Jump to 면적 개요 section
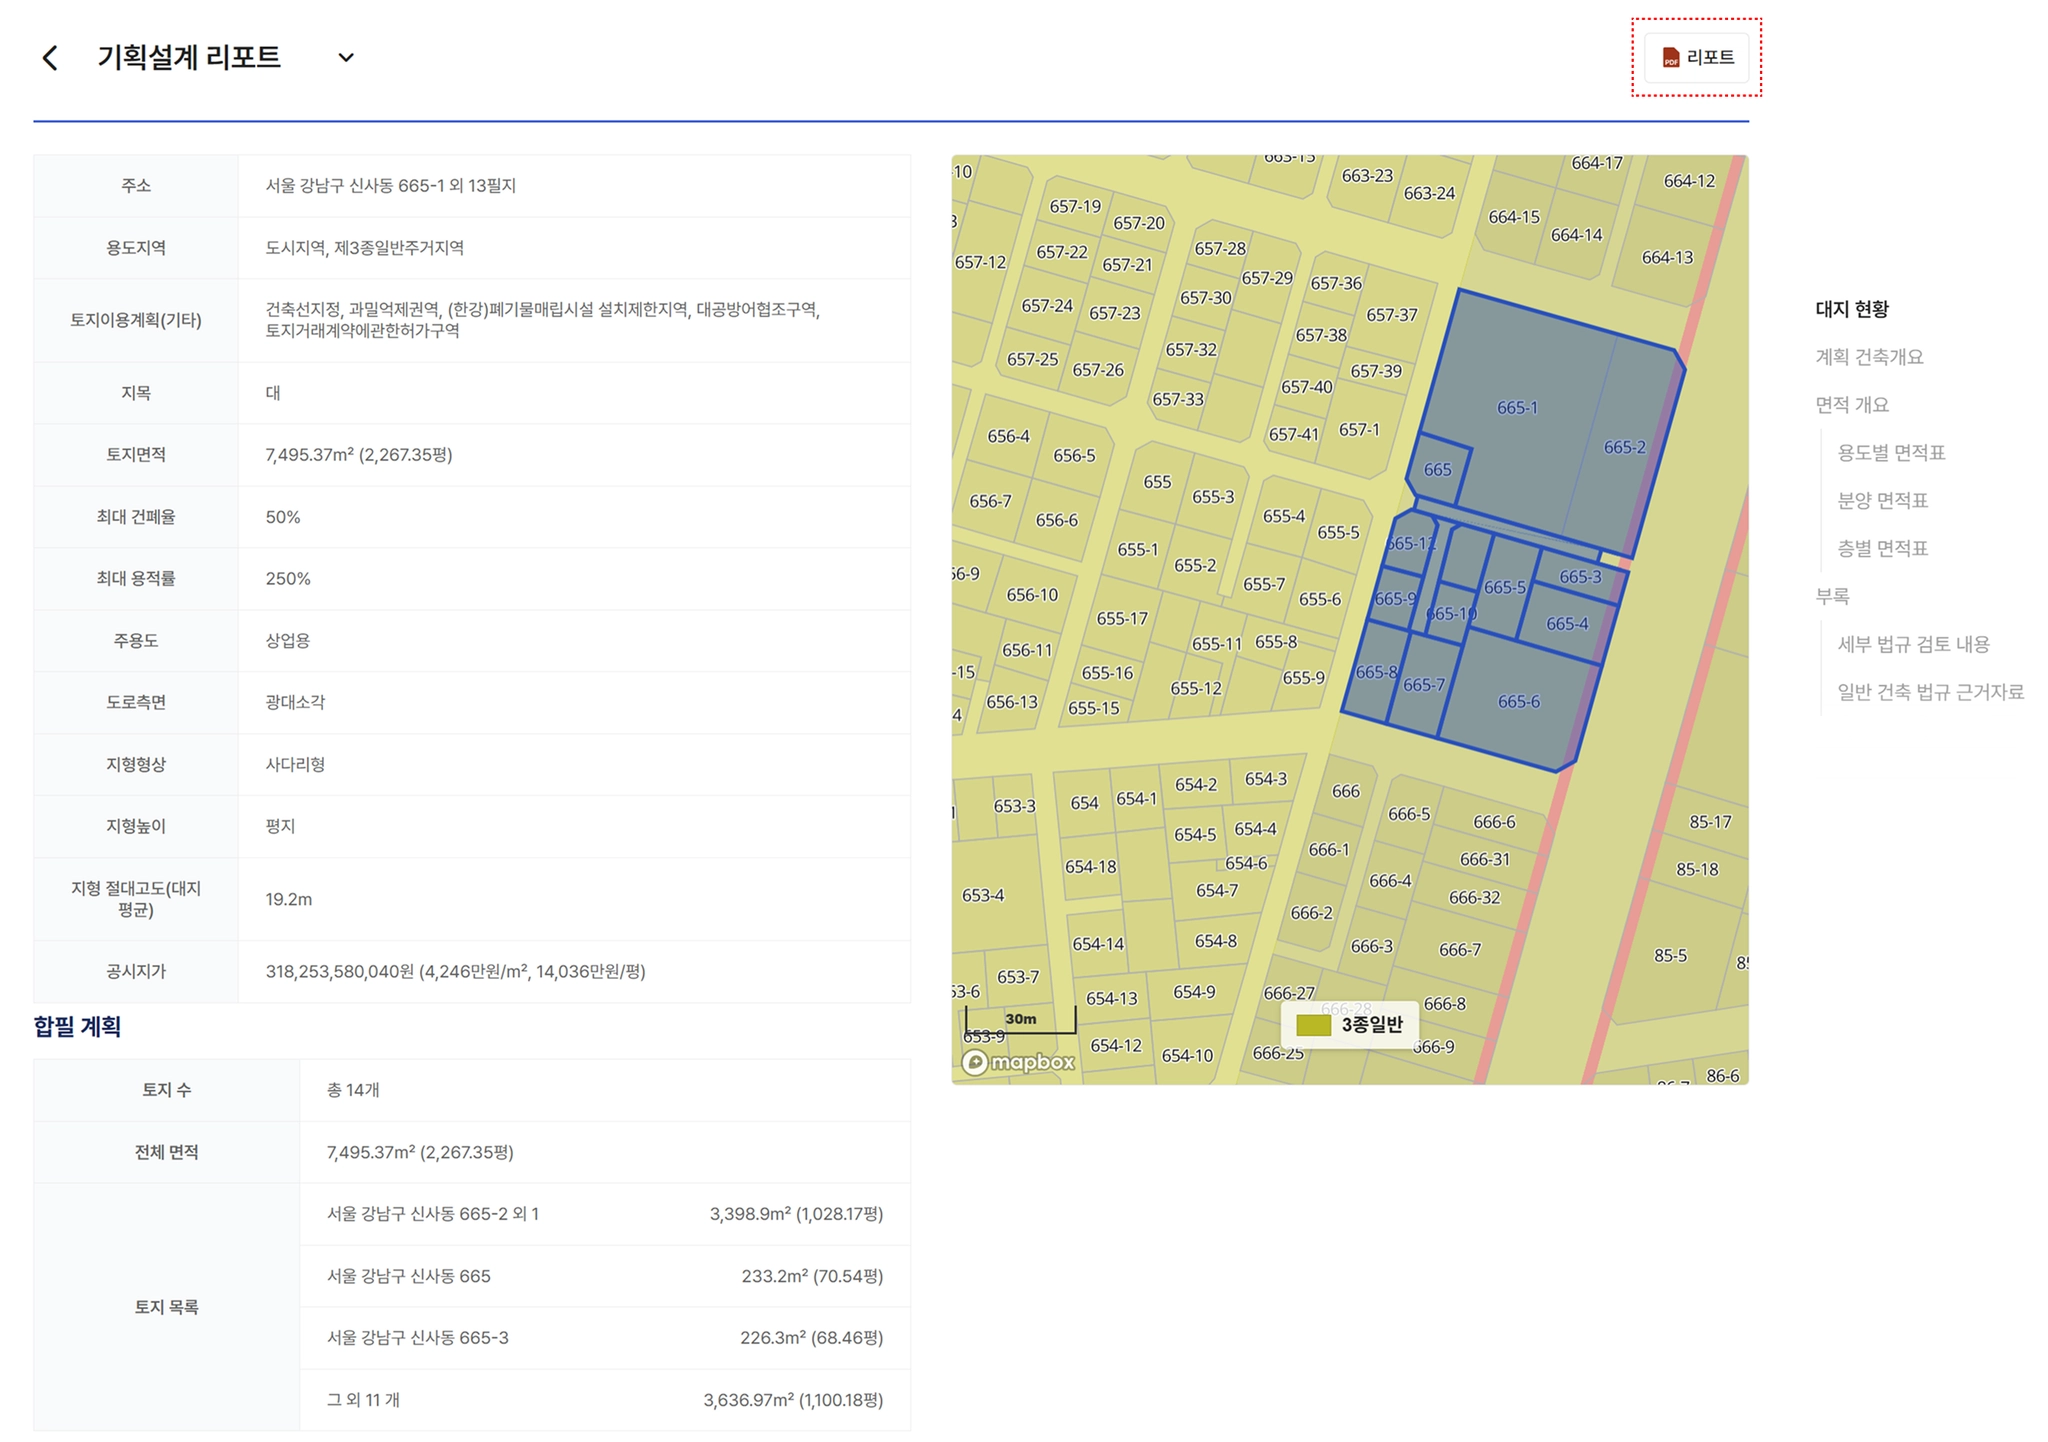 point(1851,405)
